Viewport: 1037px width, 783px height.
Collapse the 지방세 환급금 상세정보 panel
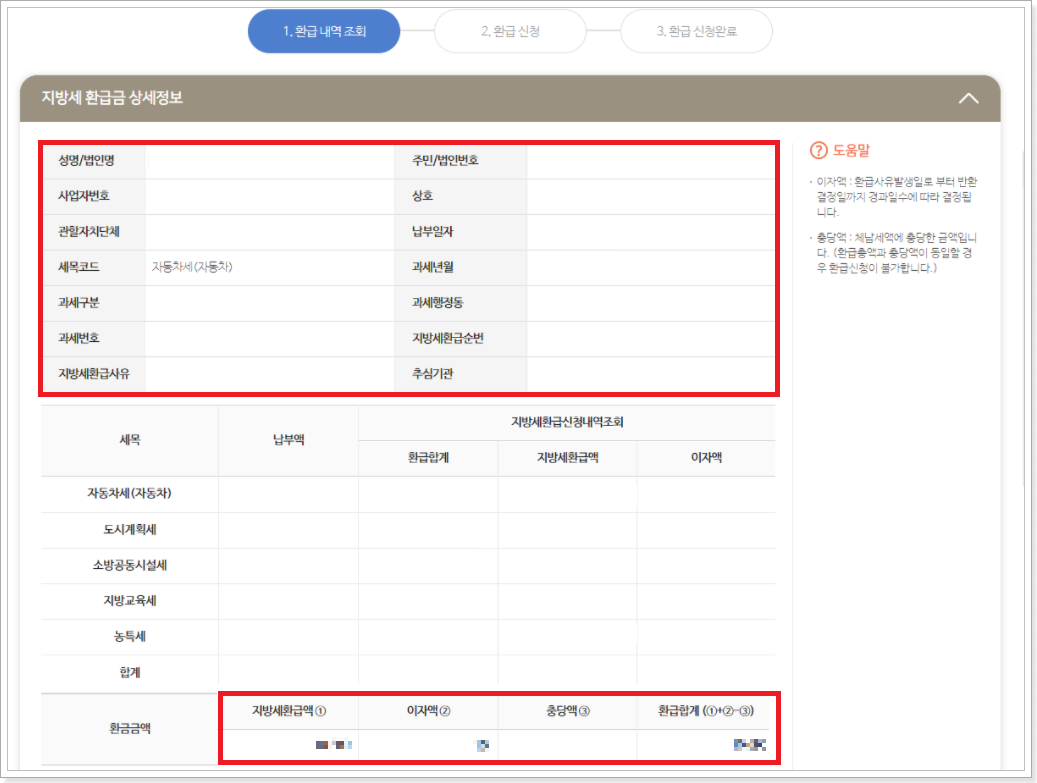pyautogui.click(x=967, y=98)
